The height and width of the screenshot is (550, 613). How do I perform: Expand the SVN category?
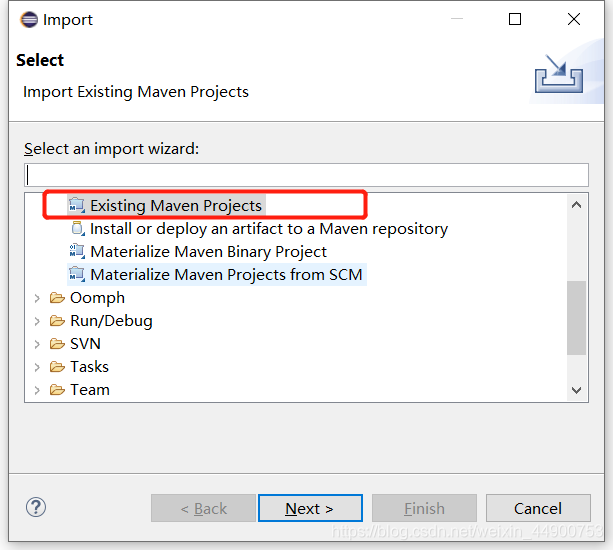click(x=37, y=344)
